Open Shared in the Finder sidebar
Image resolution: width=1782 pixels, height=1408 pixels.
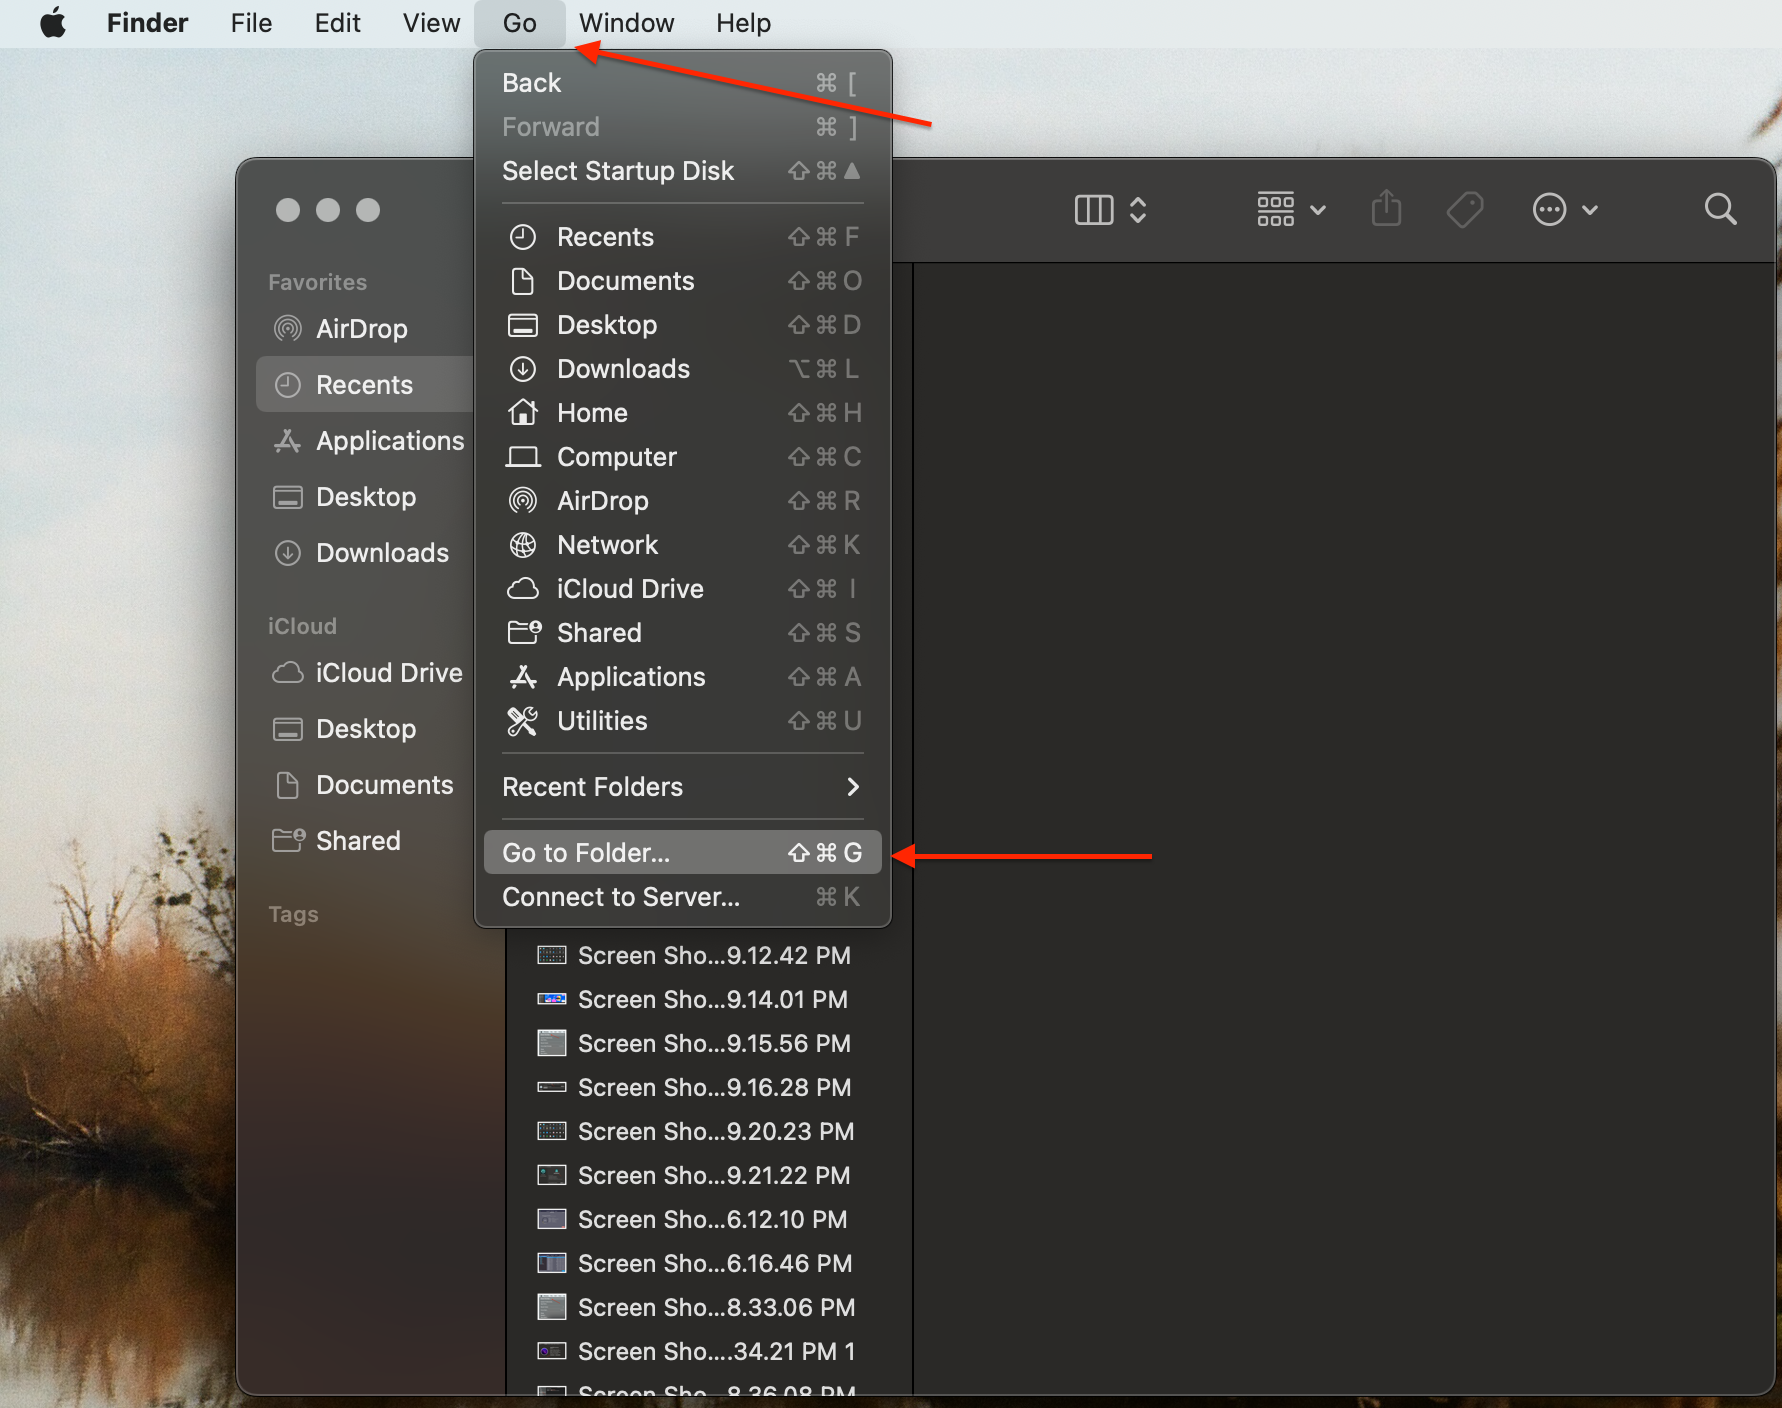click(x=365, y=841)
